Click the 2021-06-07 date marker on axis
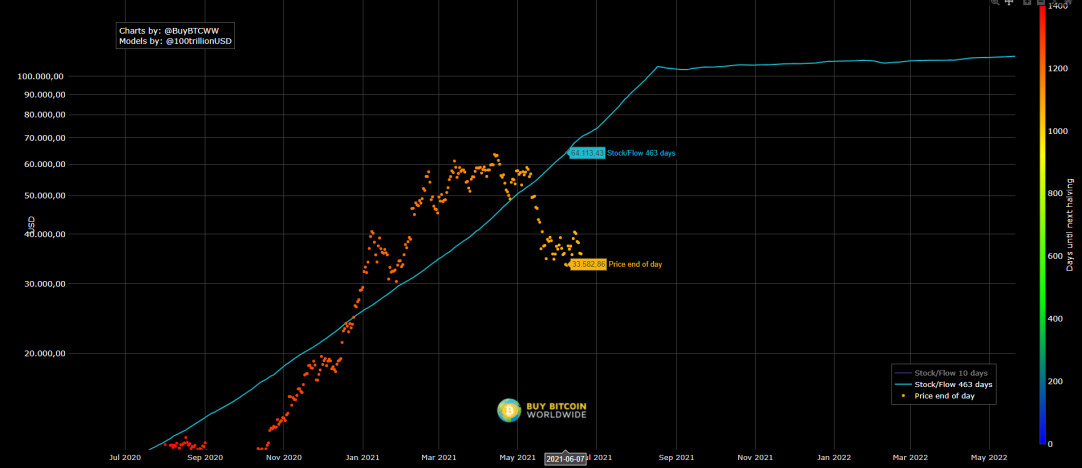The image size is (1082, 468). point(565,458)
